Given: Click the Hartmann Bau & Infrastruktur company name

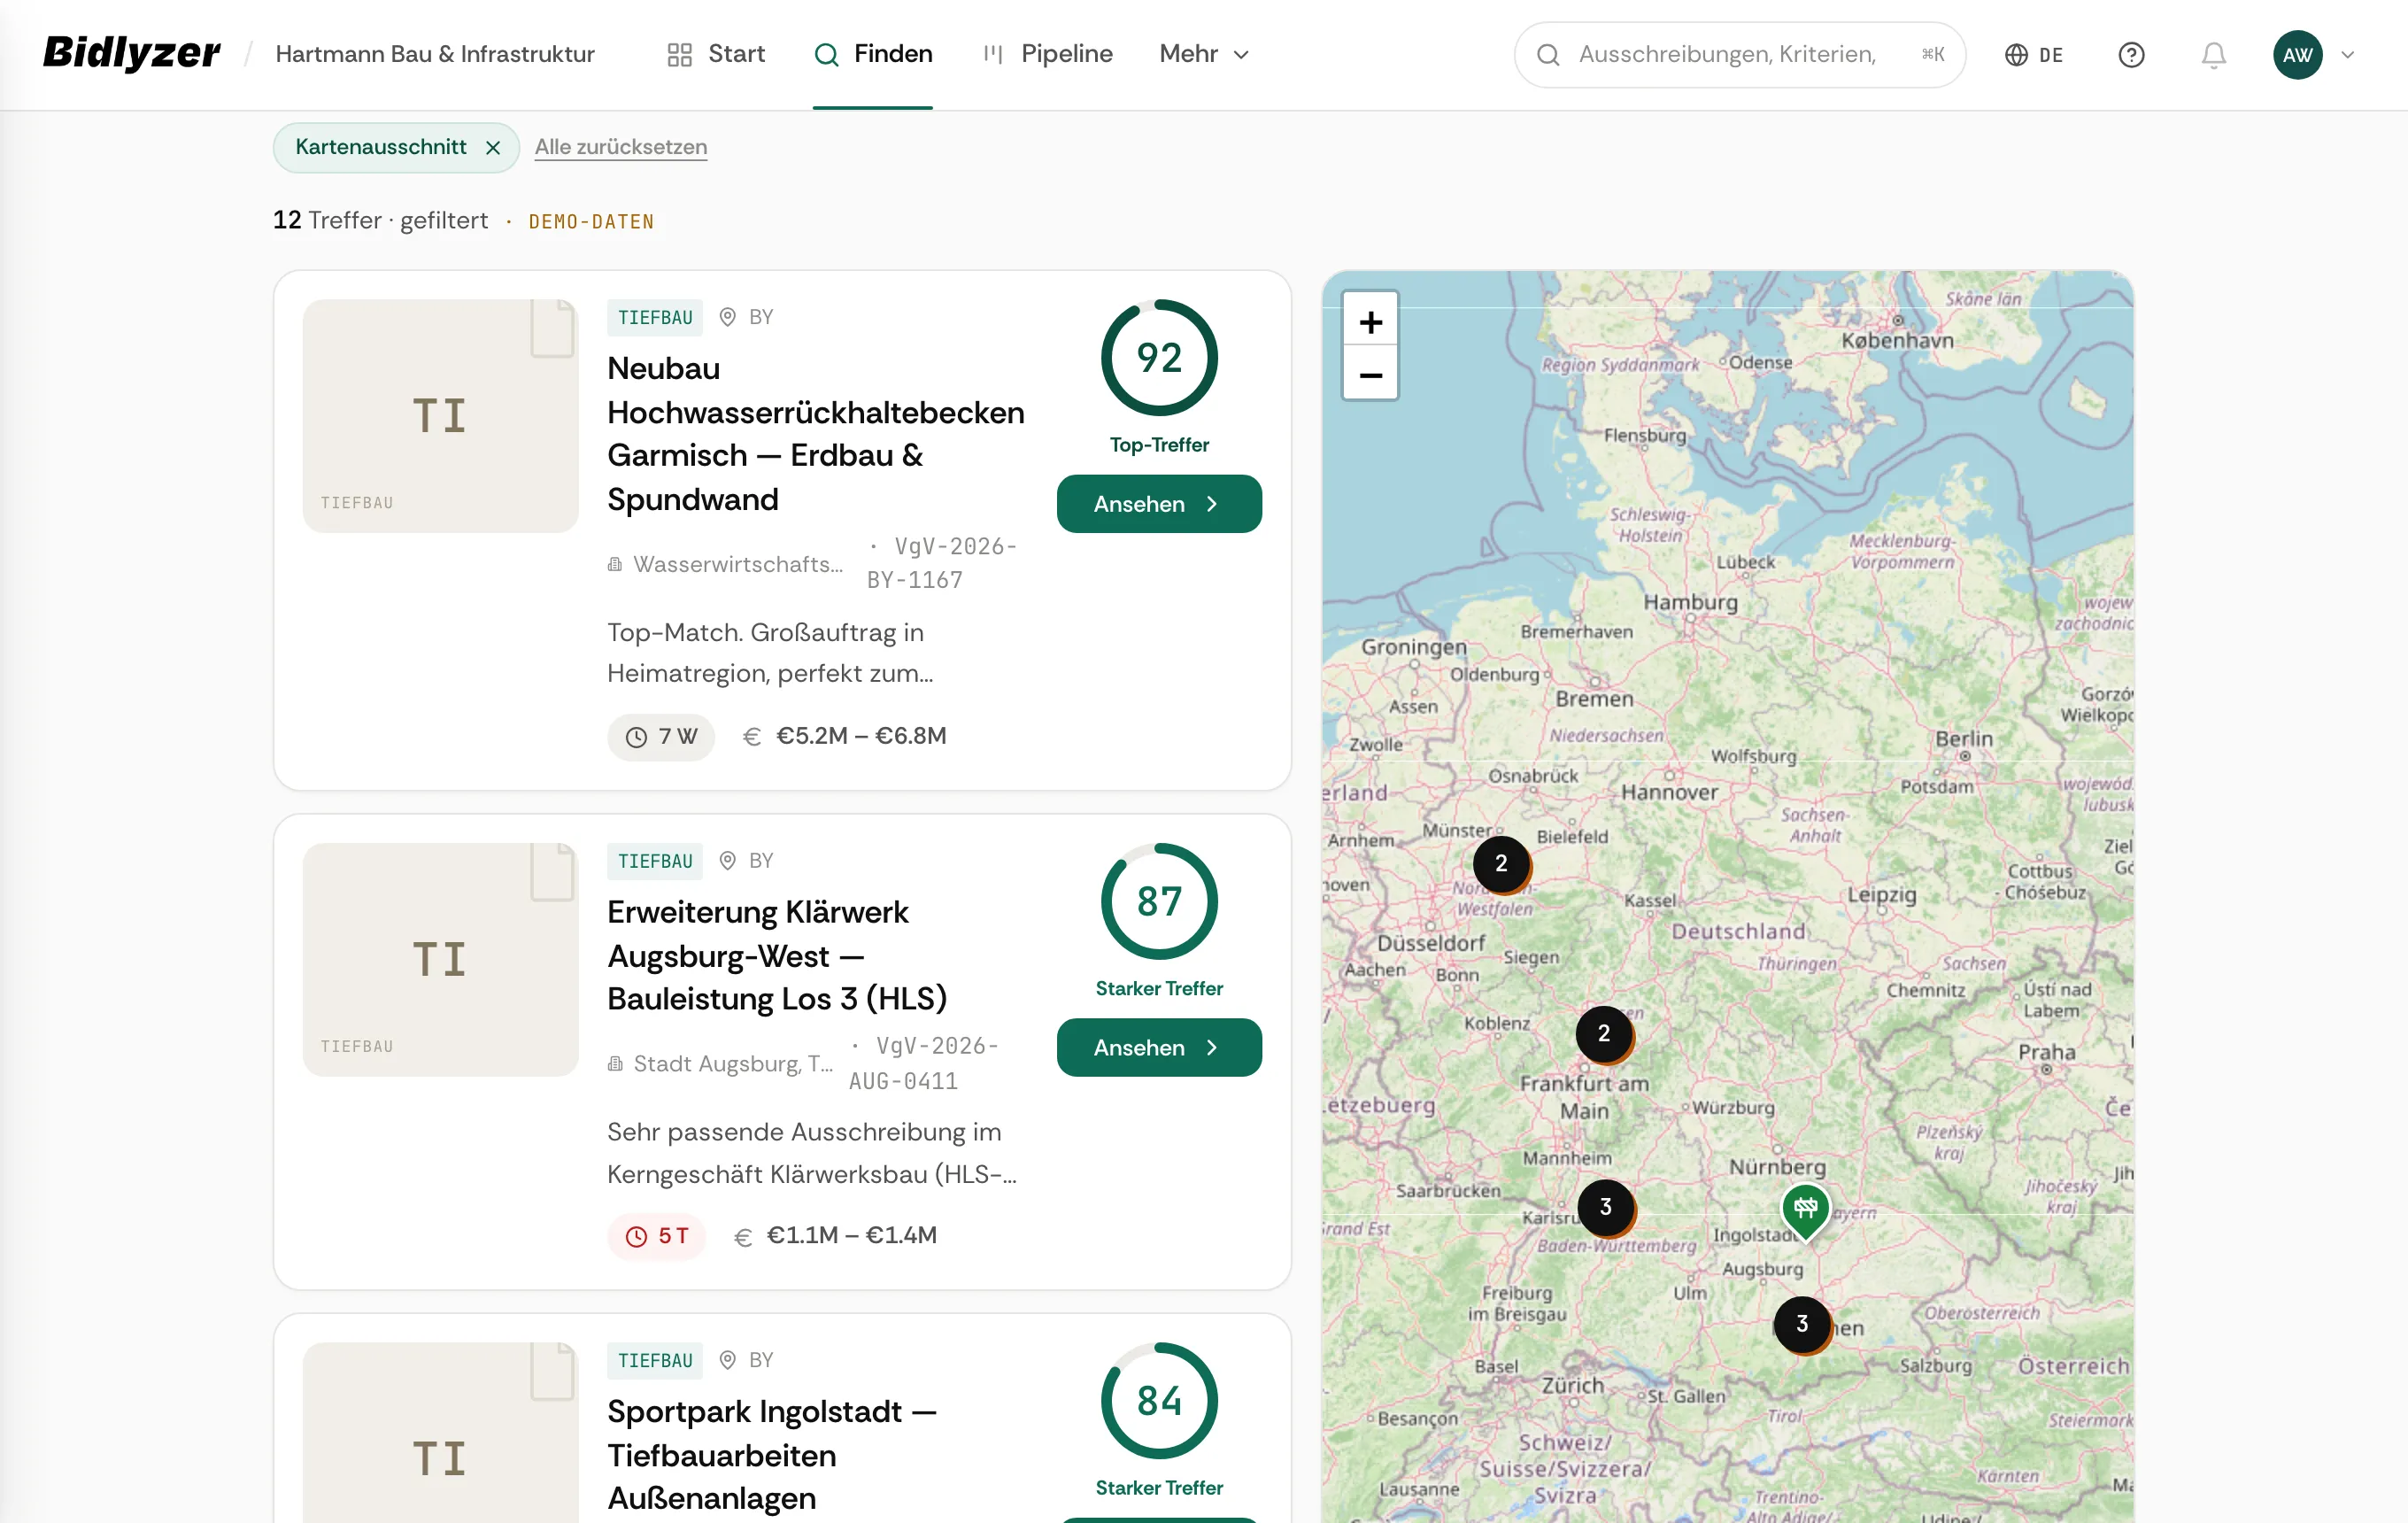Looking at the screenshot, I should click(x=435, y=54).
